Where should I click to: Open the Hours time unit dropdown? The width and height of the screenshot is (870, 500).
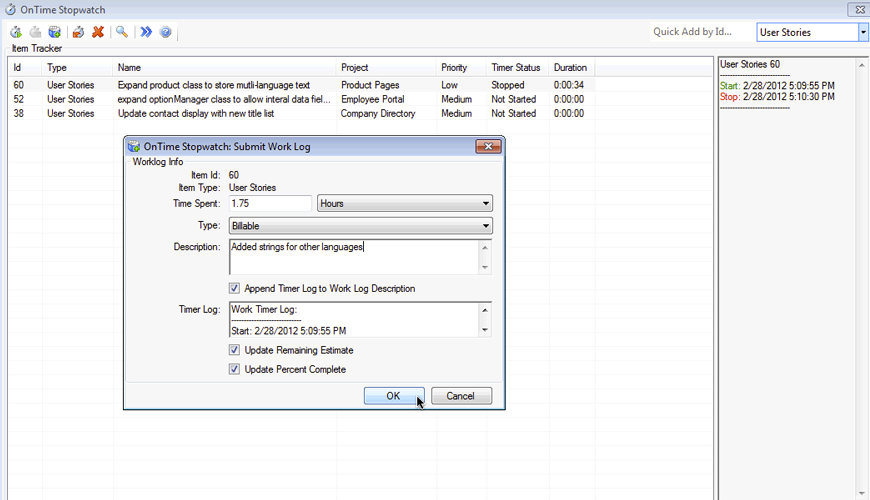pyautogui.click(x=404, y=204)
